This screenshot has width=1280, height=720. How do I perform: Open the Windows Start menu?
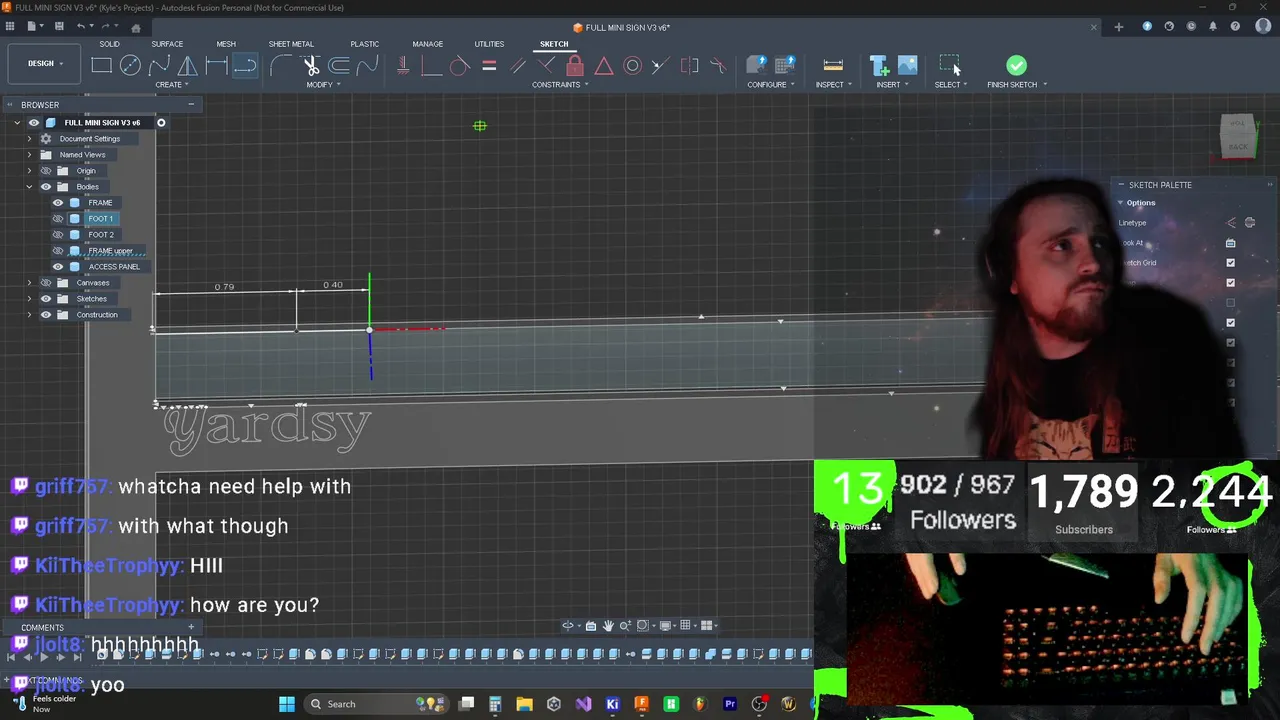[287, 704]
